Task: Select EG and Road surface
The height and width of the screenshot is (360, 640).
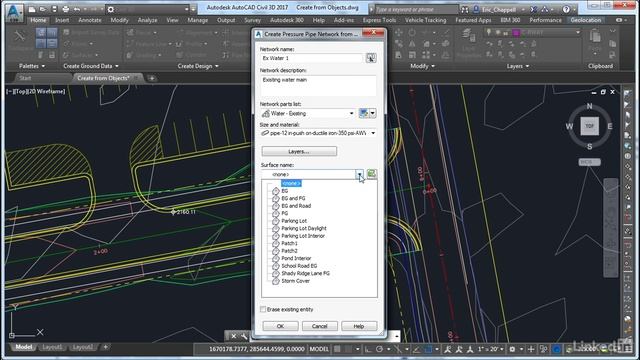Action: [296, 206]
